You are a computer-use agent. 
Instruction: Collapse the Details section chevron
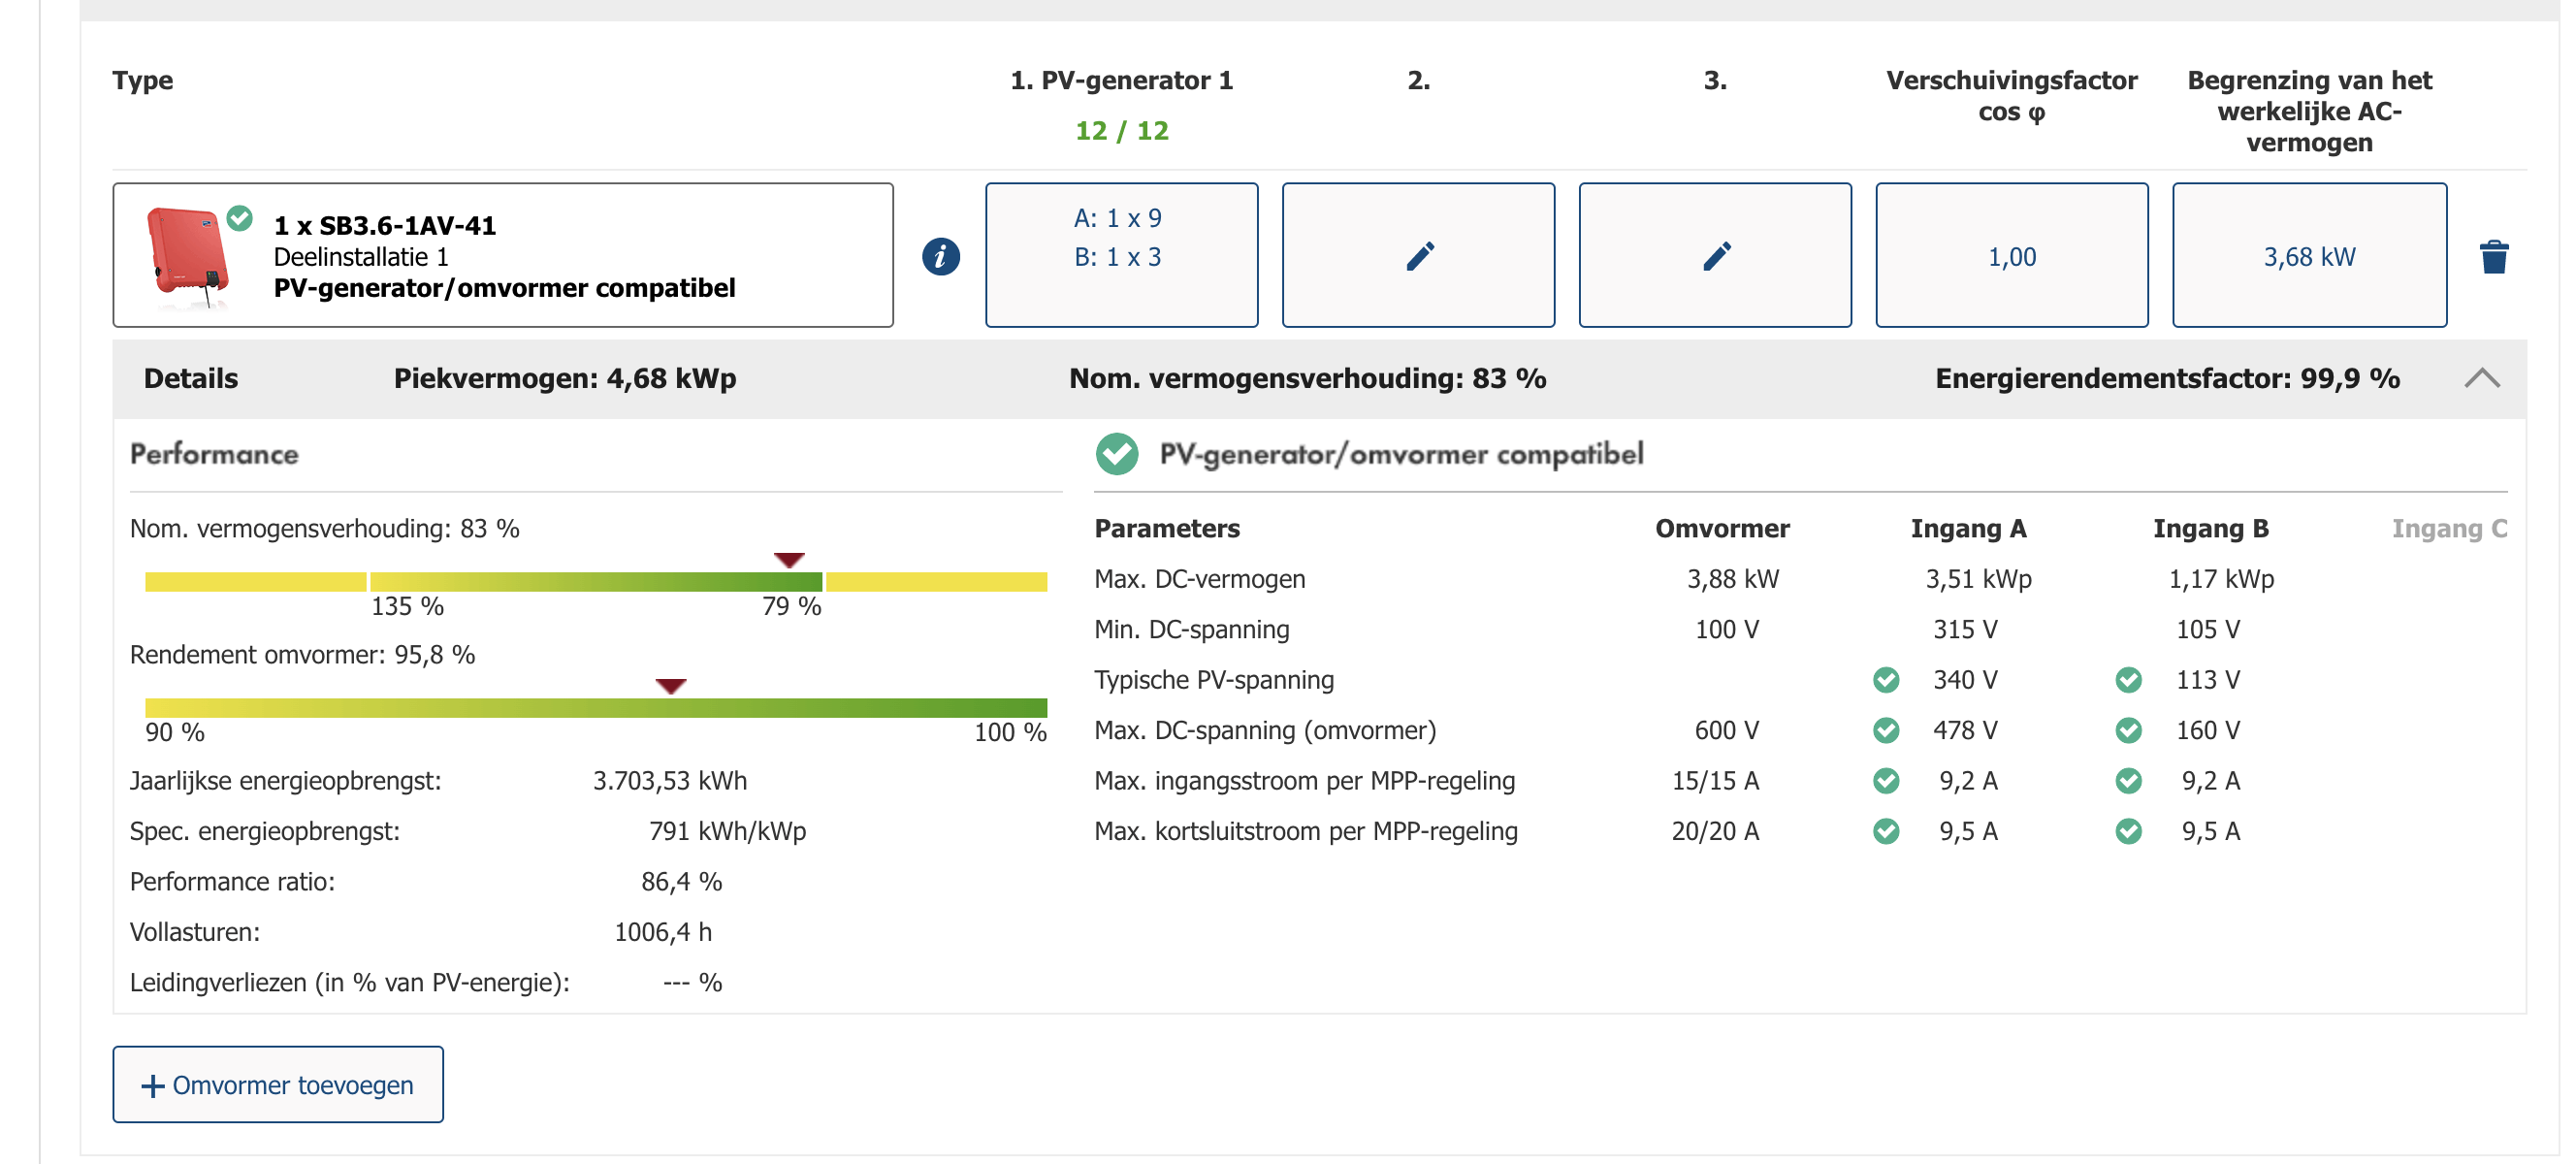(x=2481, y=378)
